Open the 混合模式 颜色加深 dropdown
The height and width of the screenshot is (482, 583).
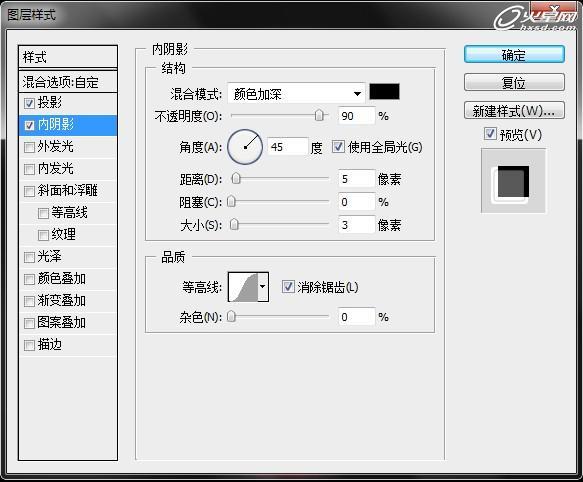pos(296,93)
